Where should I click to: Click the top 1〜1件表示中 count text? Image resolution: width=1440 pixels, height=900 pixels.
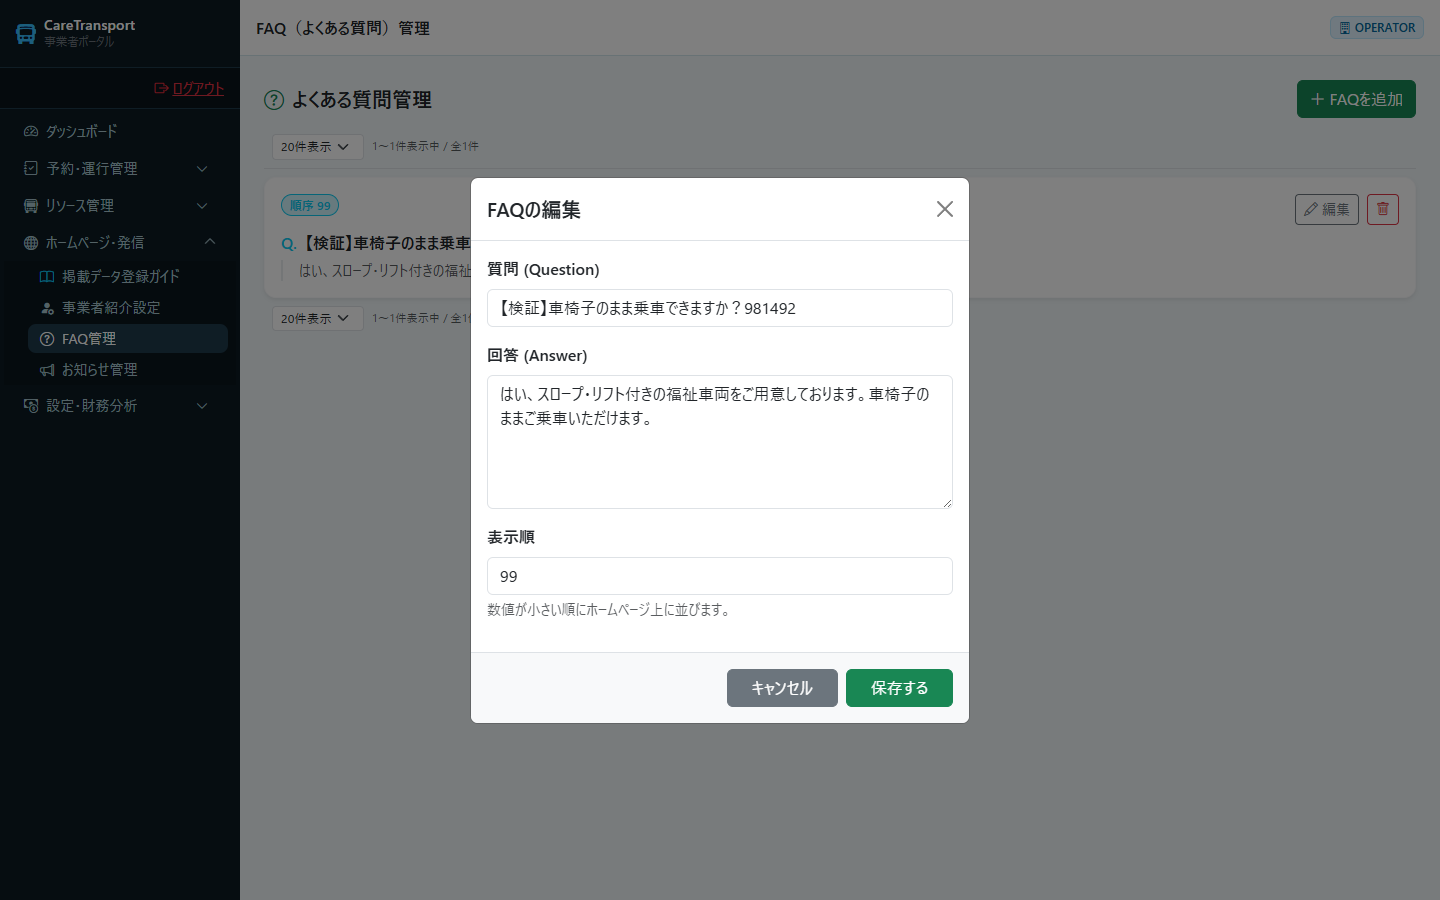tap(425, 146)
